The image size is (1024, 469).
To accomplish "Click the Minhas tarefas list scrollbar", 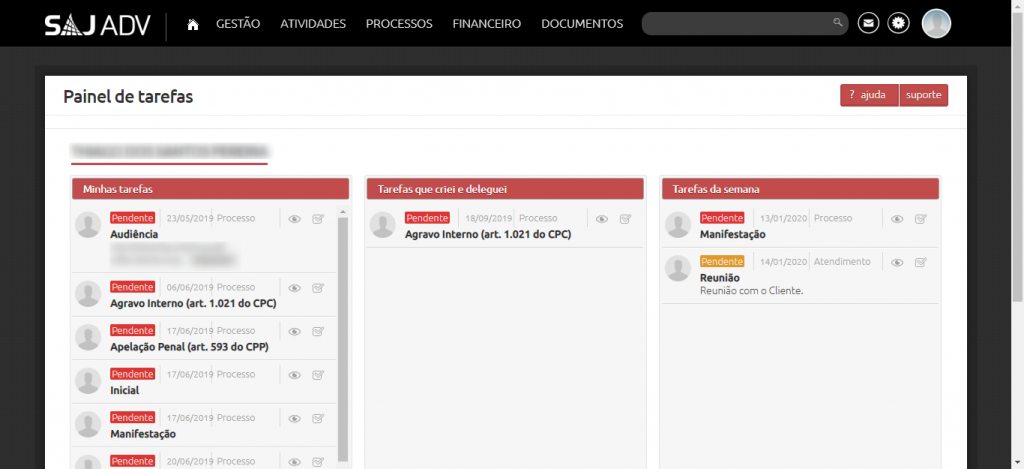I will point(343,330).
